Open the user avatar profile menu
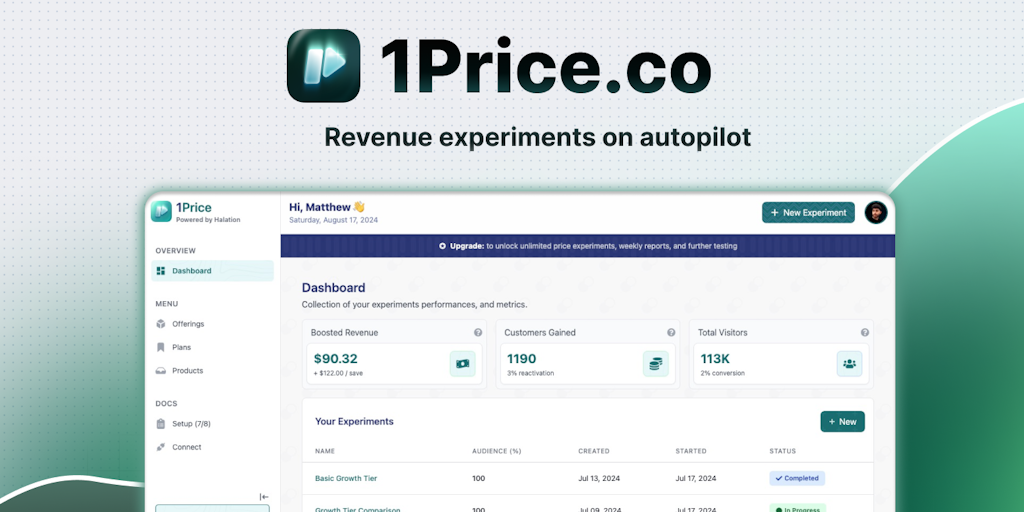1024x512 pixels. [x=876, y=212]
